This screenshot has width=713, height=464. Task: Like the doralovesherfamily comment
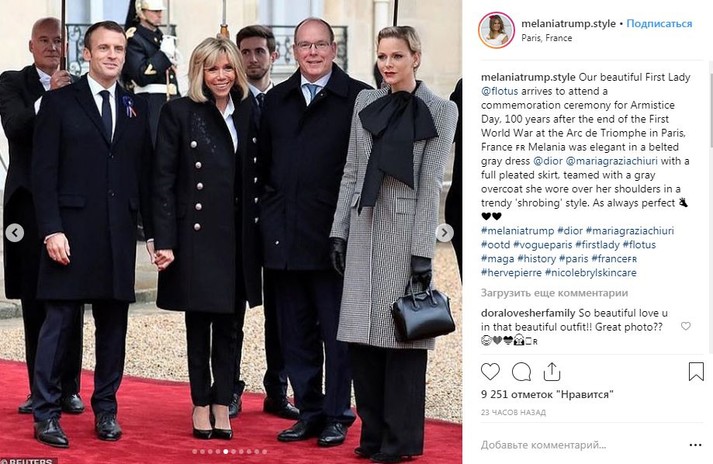click(x=686, y=326)
